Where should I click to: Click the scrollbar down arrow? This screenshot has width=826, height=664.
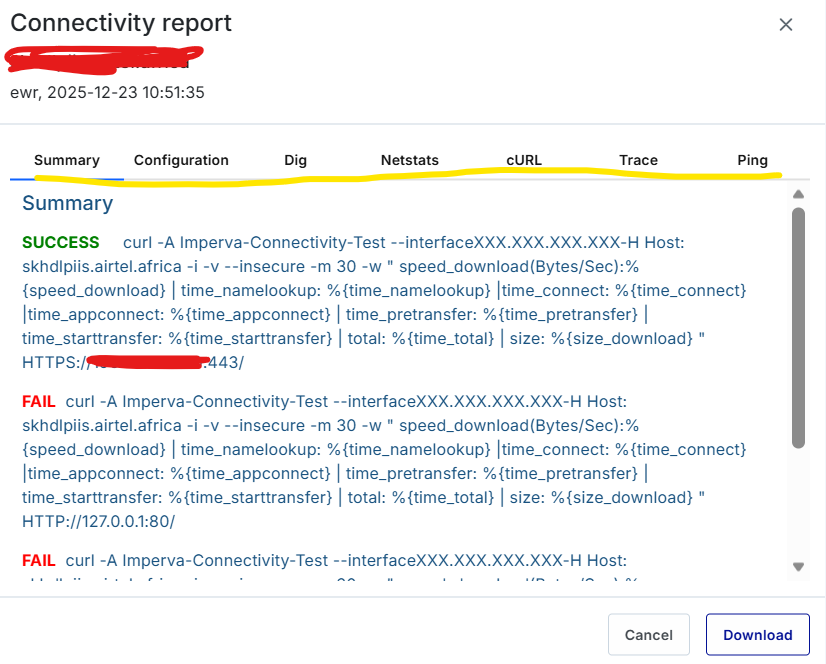[798, 567]
